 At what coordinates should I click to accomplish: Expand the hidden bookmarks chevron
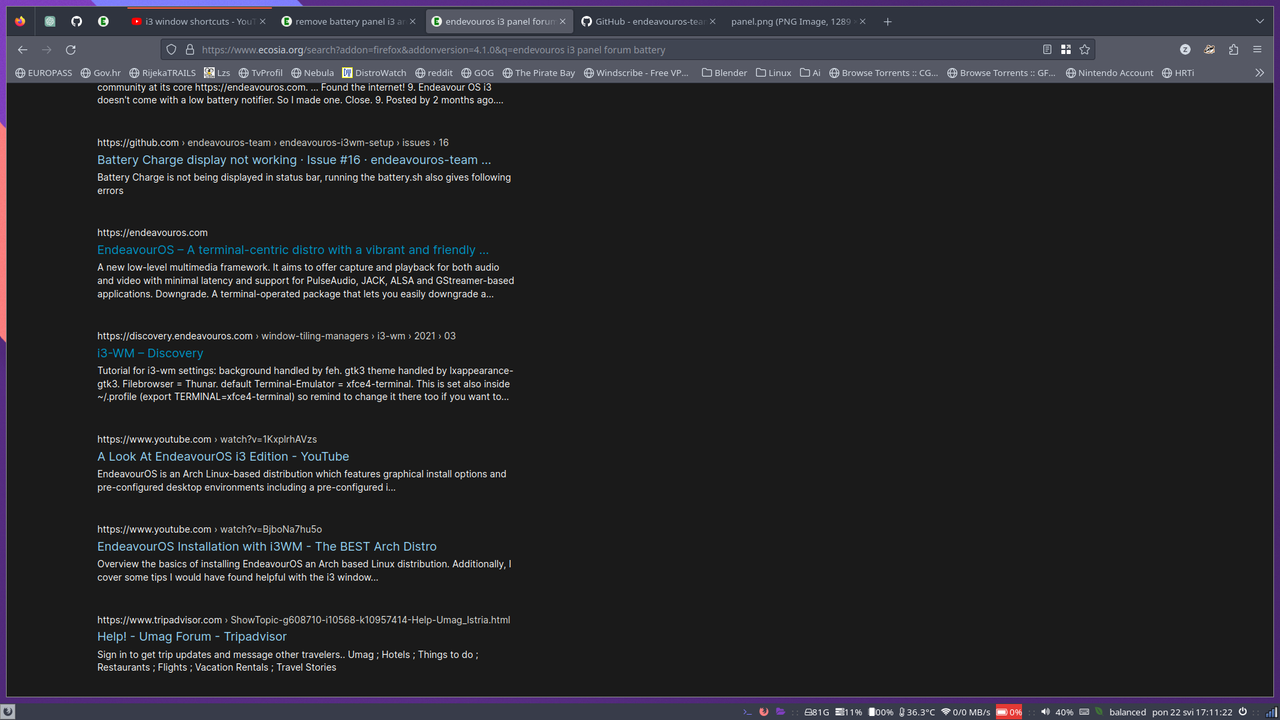point(1260,72)
